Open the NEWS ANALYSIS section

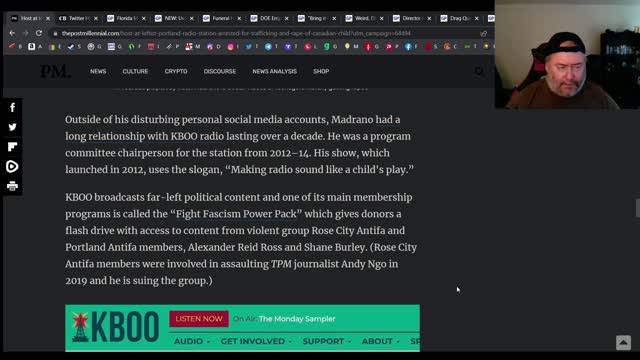coord(274,71)
